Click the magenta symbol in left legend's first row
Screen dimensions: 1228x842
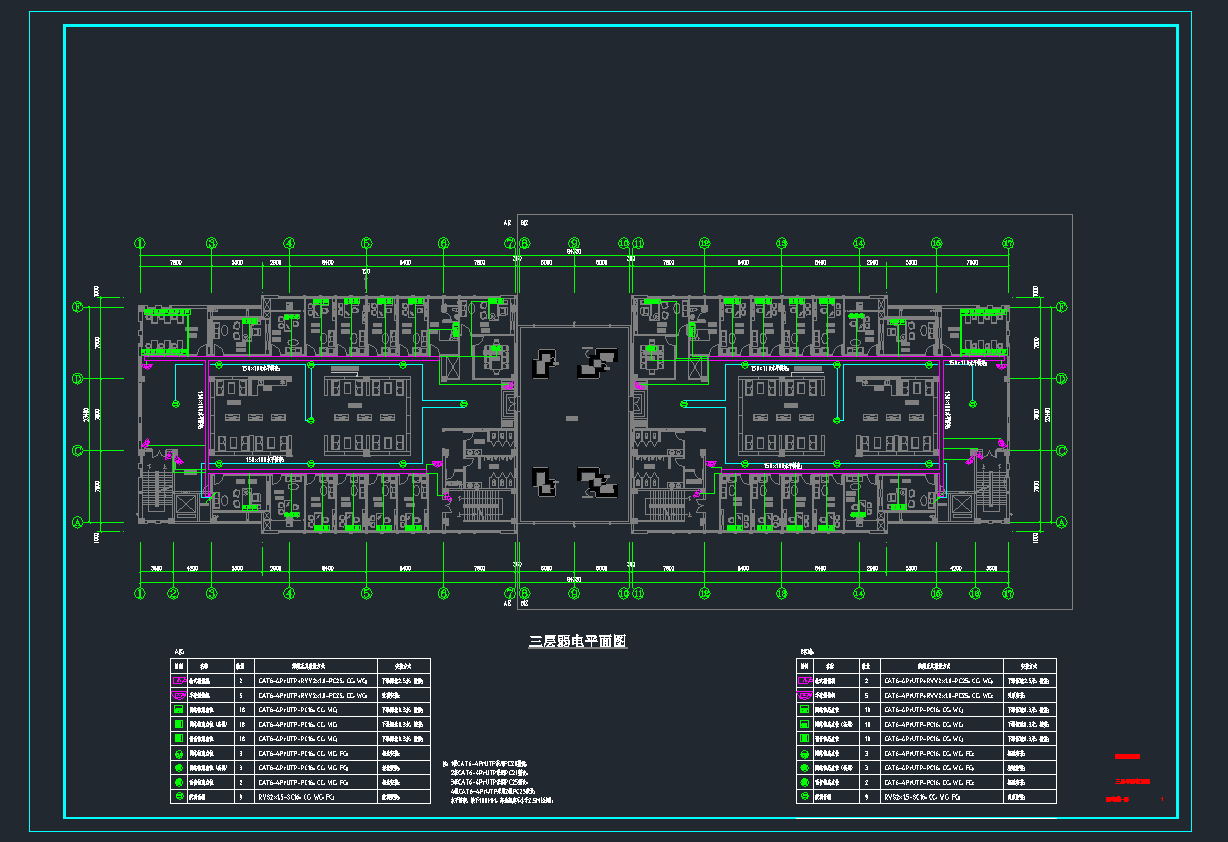tap(179, 679)
